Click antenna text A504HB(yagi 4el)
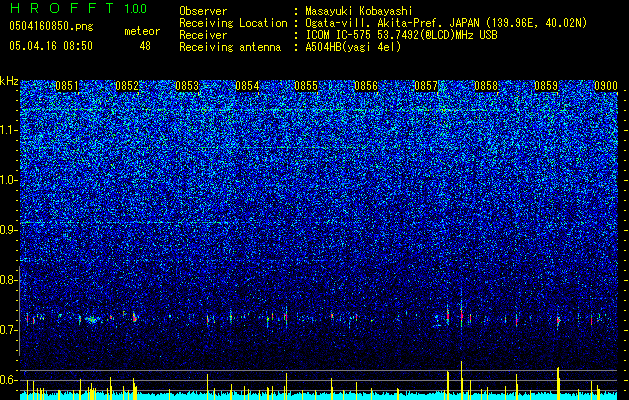 (353, 47)
